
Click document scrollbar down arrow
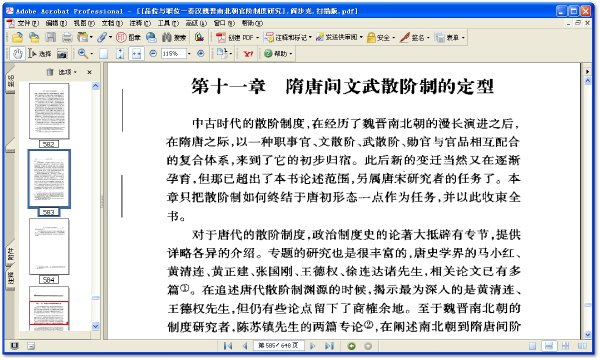click(x=588, y=334)
